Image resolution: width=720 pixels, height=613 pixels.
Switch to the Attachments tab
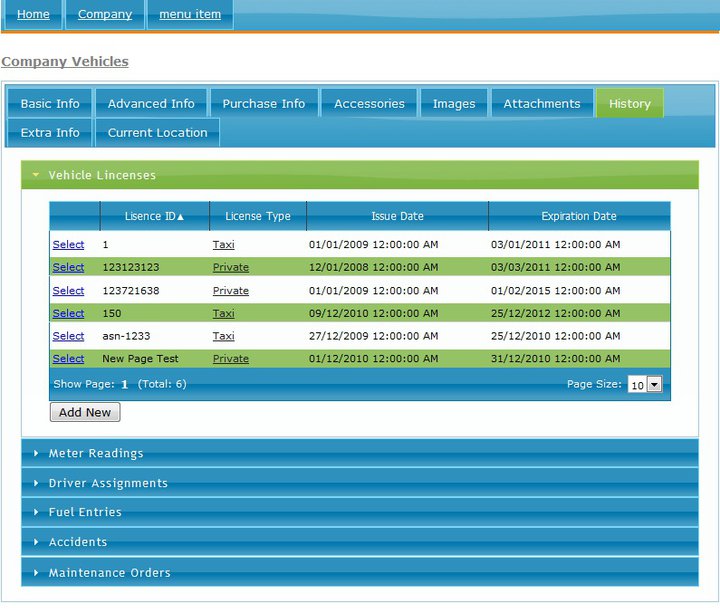coord(542,103)
